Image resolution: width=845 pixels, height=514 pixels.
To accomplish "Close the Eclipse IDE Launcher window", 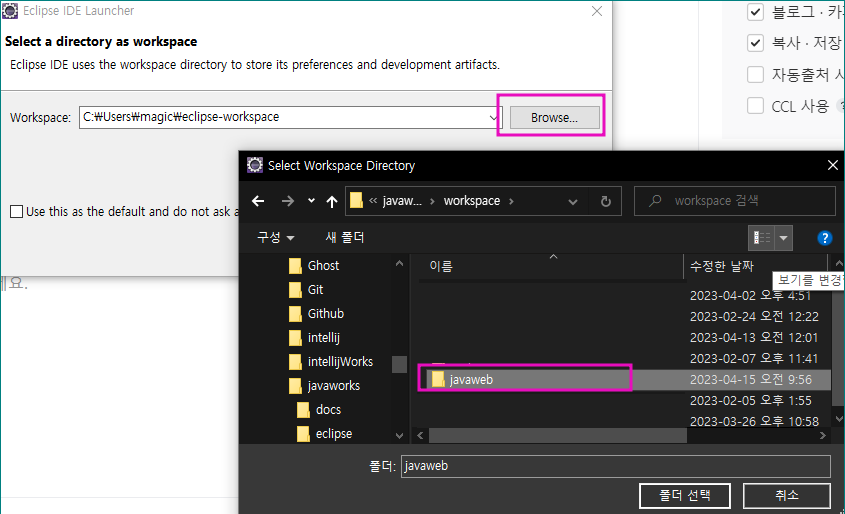I will (597, 11).
